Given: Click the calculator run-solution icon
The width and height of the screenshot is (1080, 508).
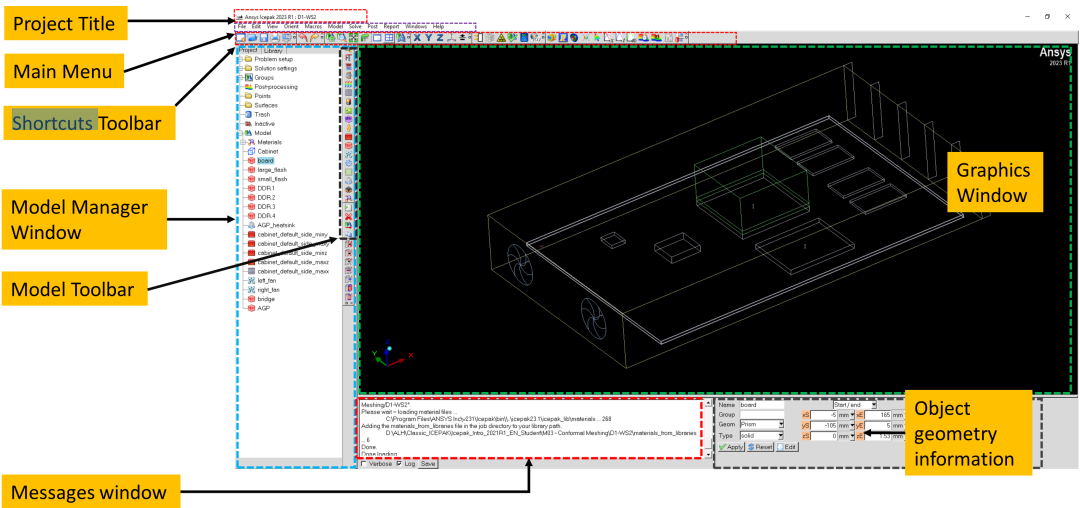Looking at the screenshot, I should click(524, 38).
